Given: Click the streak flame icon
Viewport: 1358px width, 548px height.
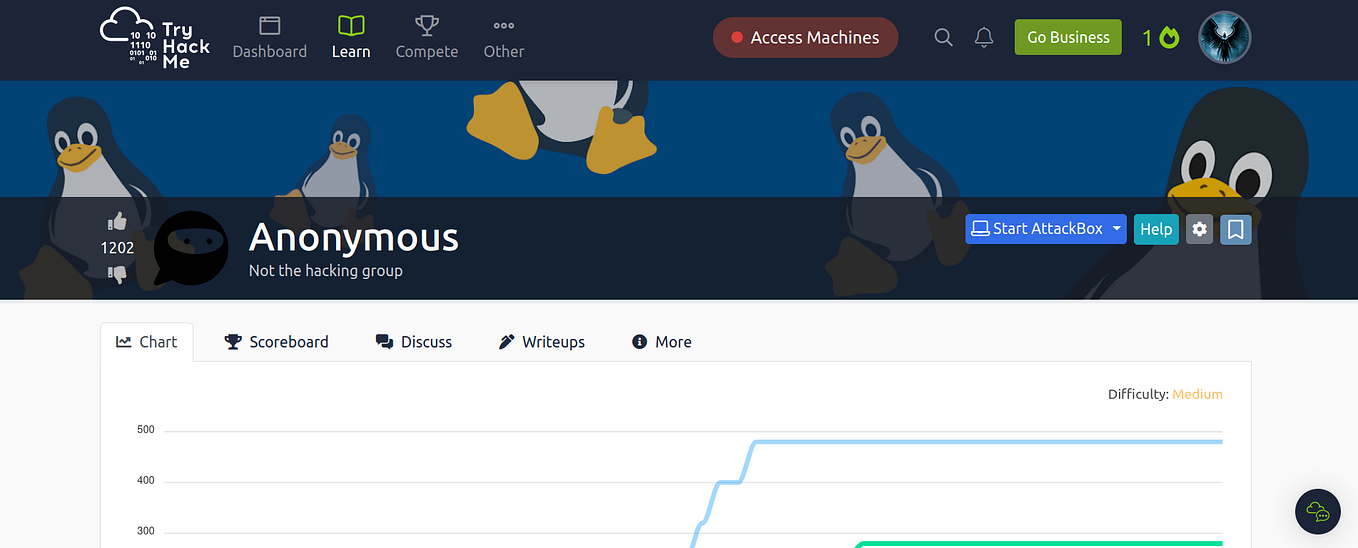Looking at the screenshot, I should (x=1169, y=38).
